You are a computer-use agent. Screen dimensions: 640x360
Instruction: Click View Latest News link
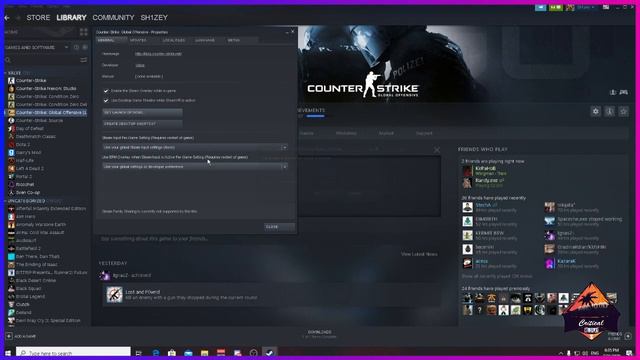[x=419, y=254]
